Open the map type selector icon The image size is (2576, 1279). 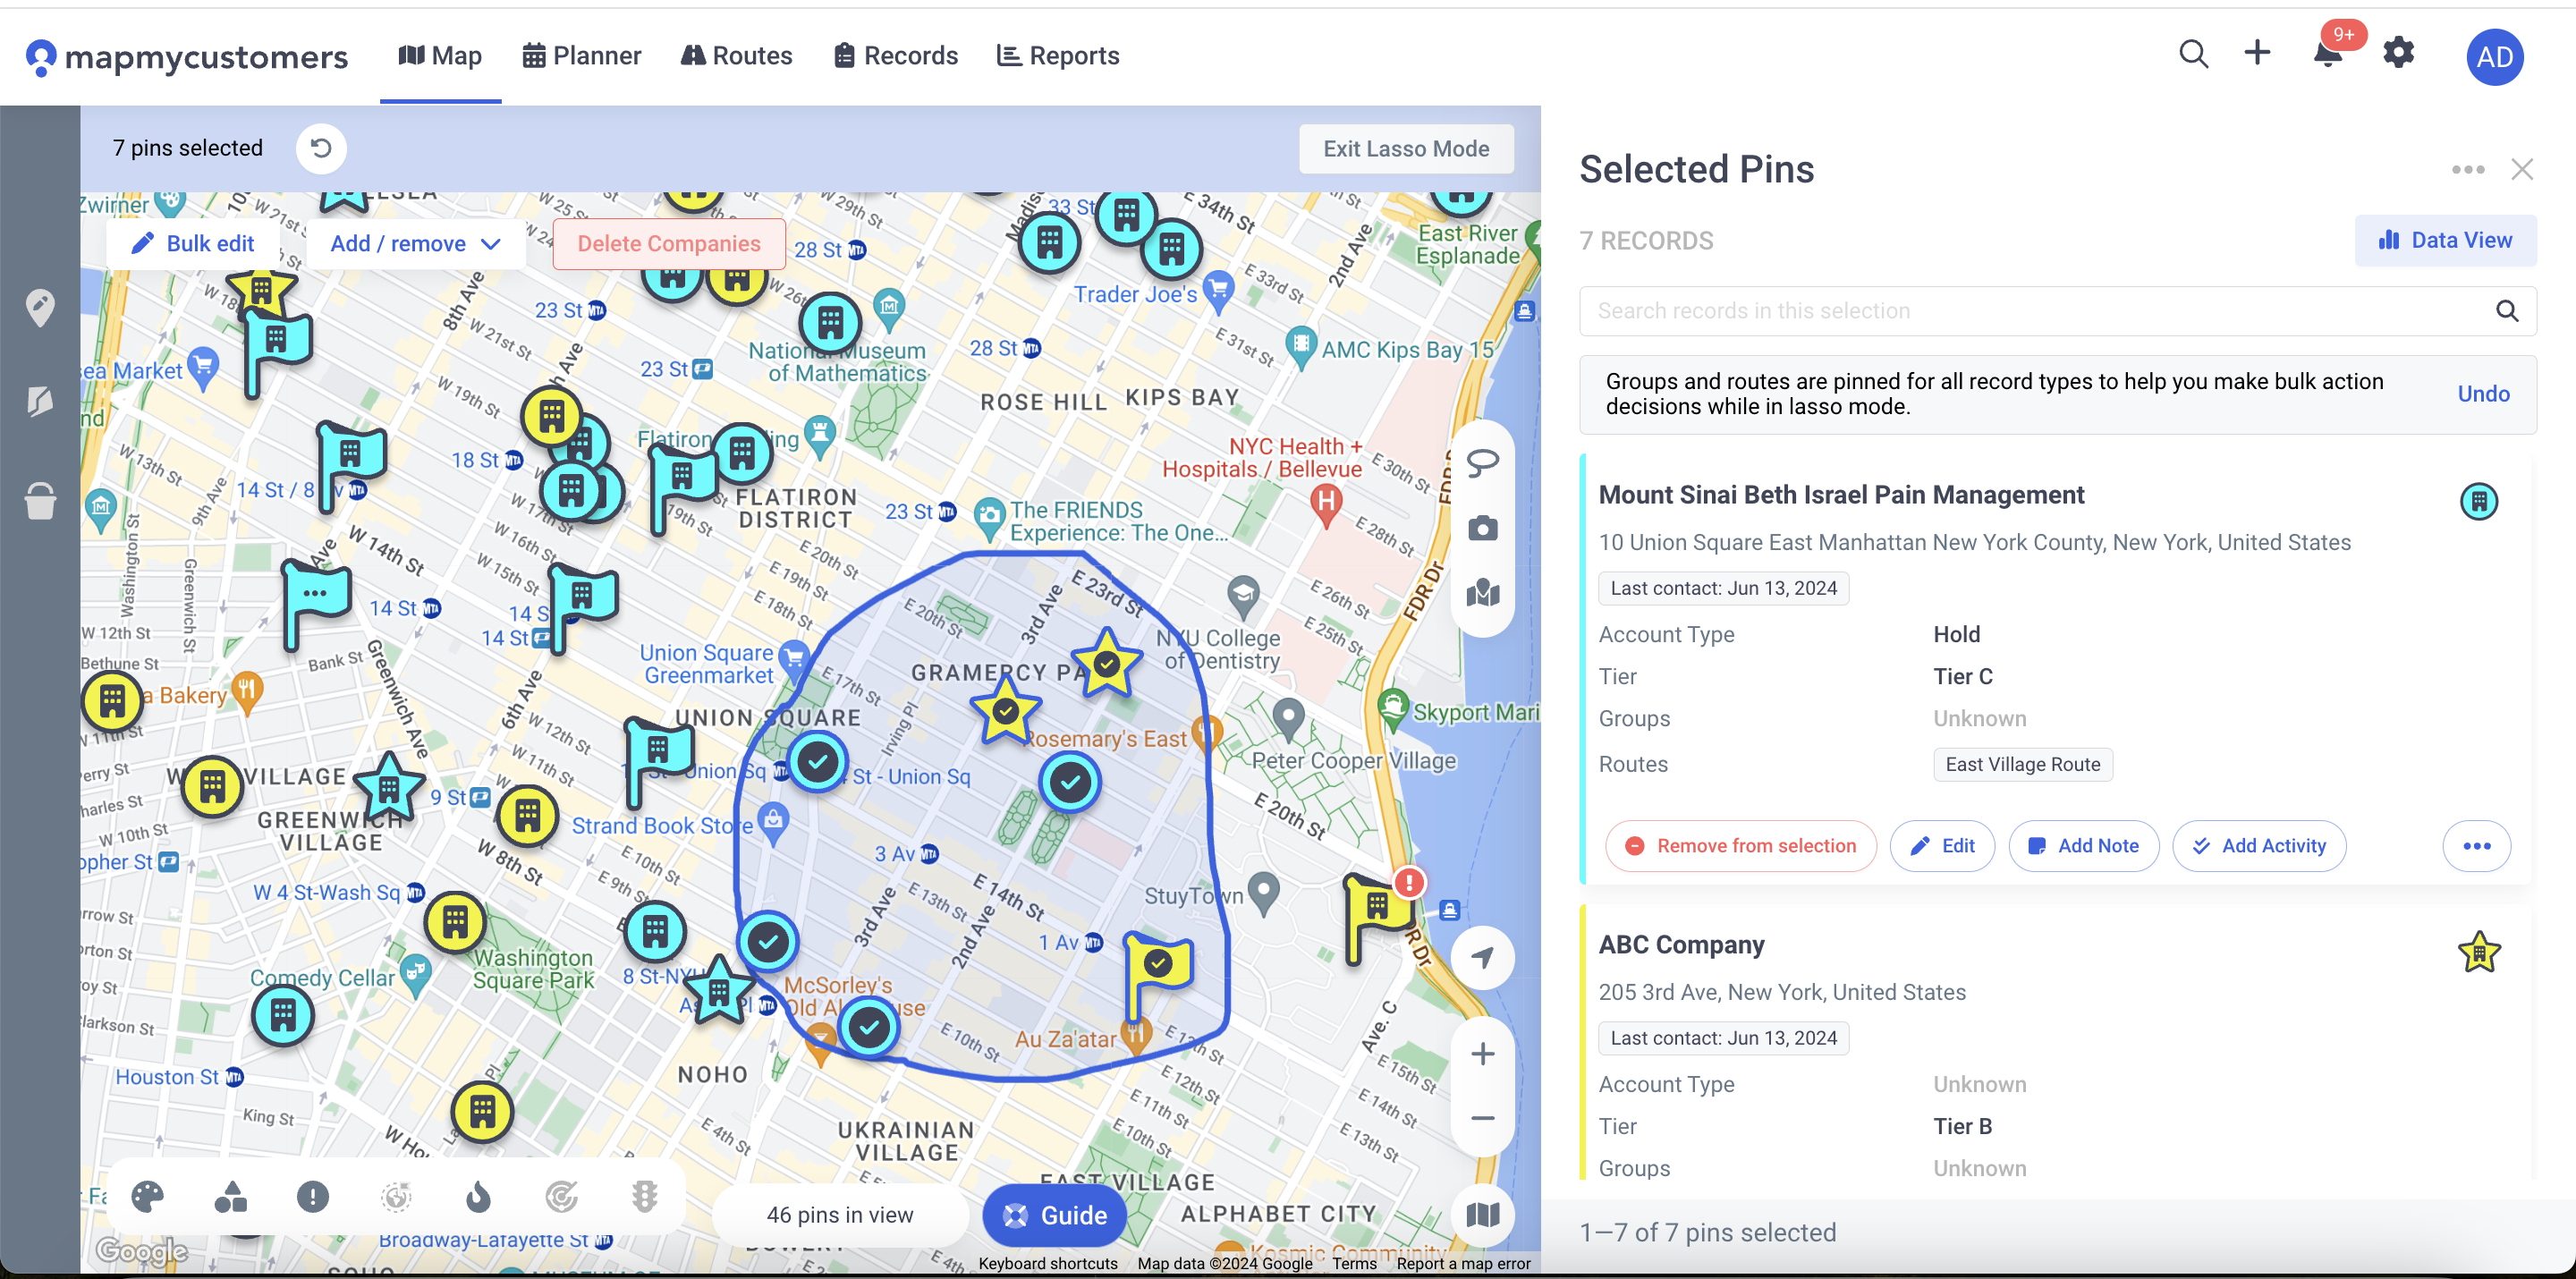coord(1482,1215)
